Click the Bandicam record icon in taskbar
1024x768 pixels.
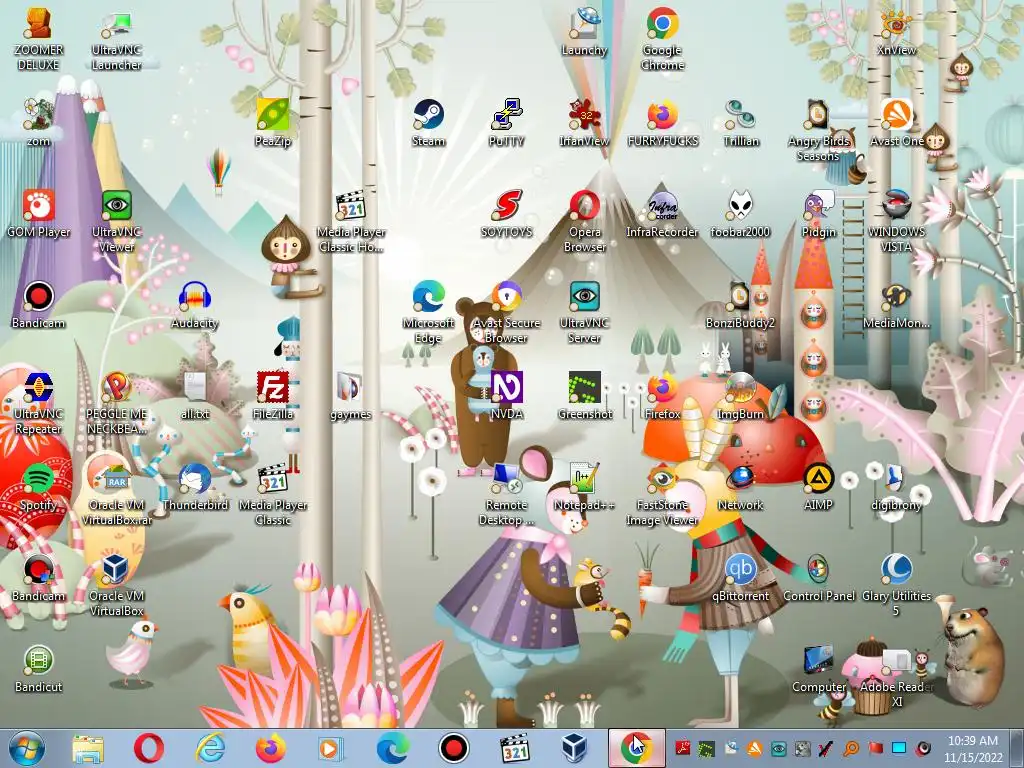[x=454, y=748]
